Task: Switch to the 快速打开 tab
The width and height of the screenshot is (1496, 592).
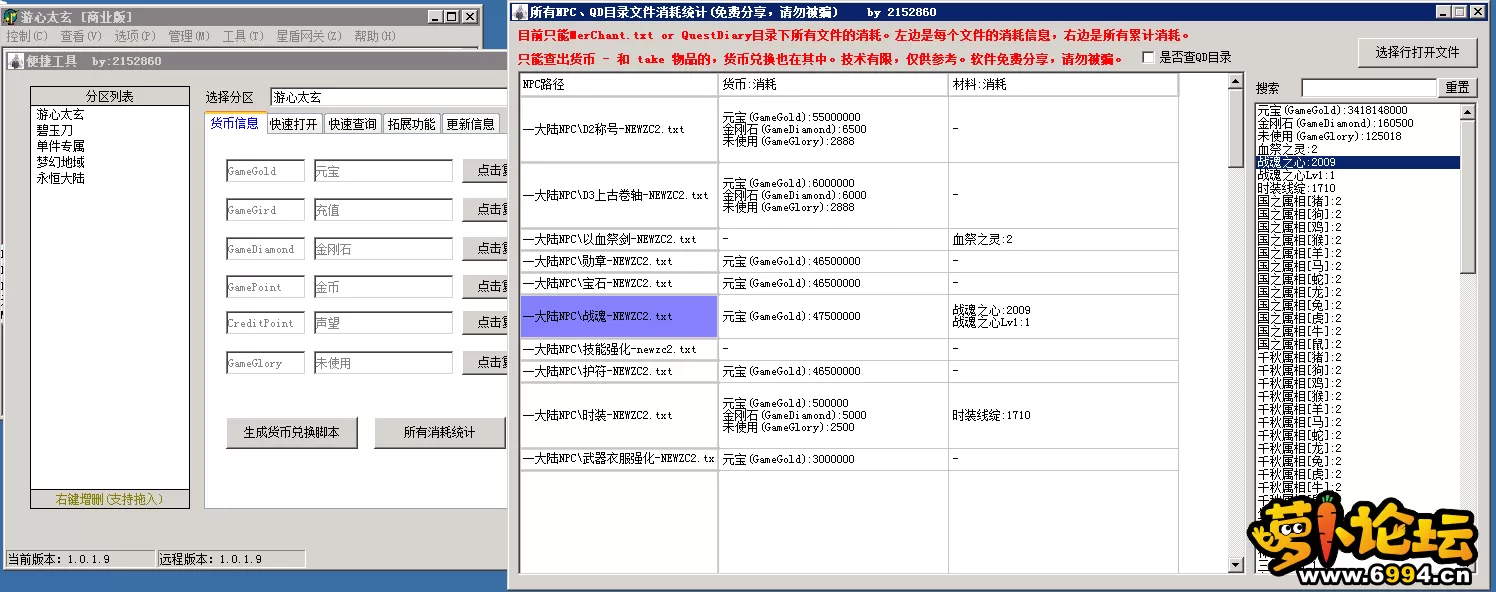Action: [294, 125]
